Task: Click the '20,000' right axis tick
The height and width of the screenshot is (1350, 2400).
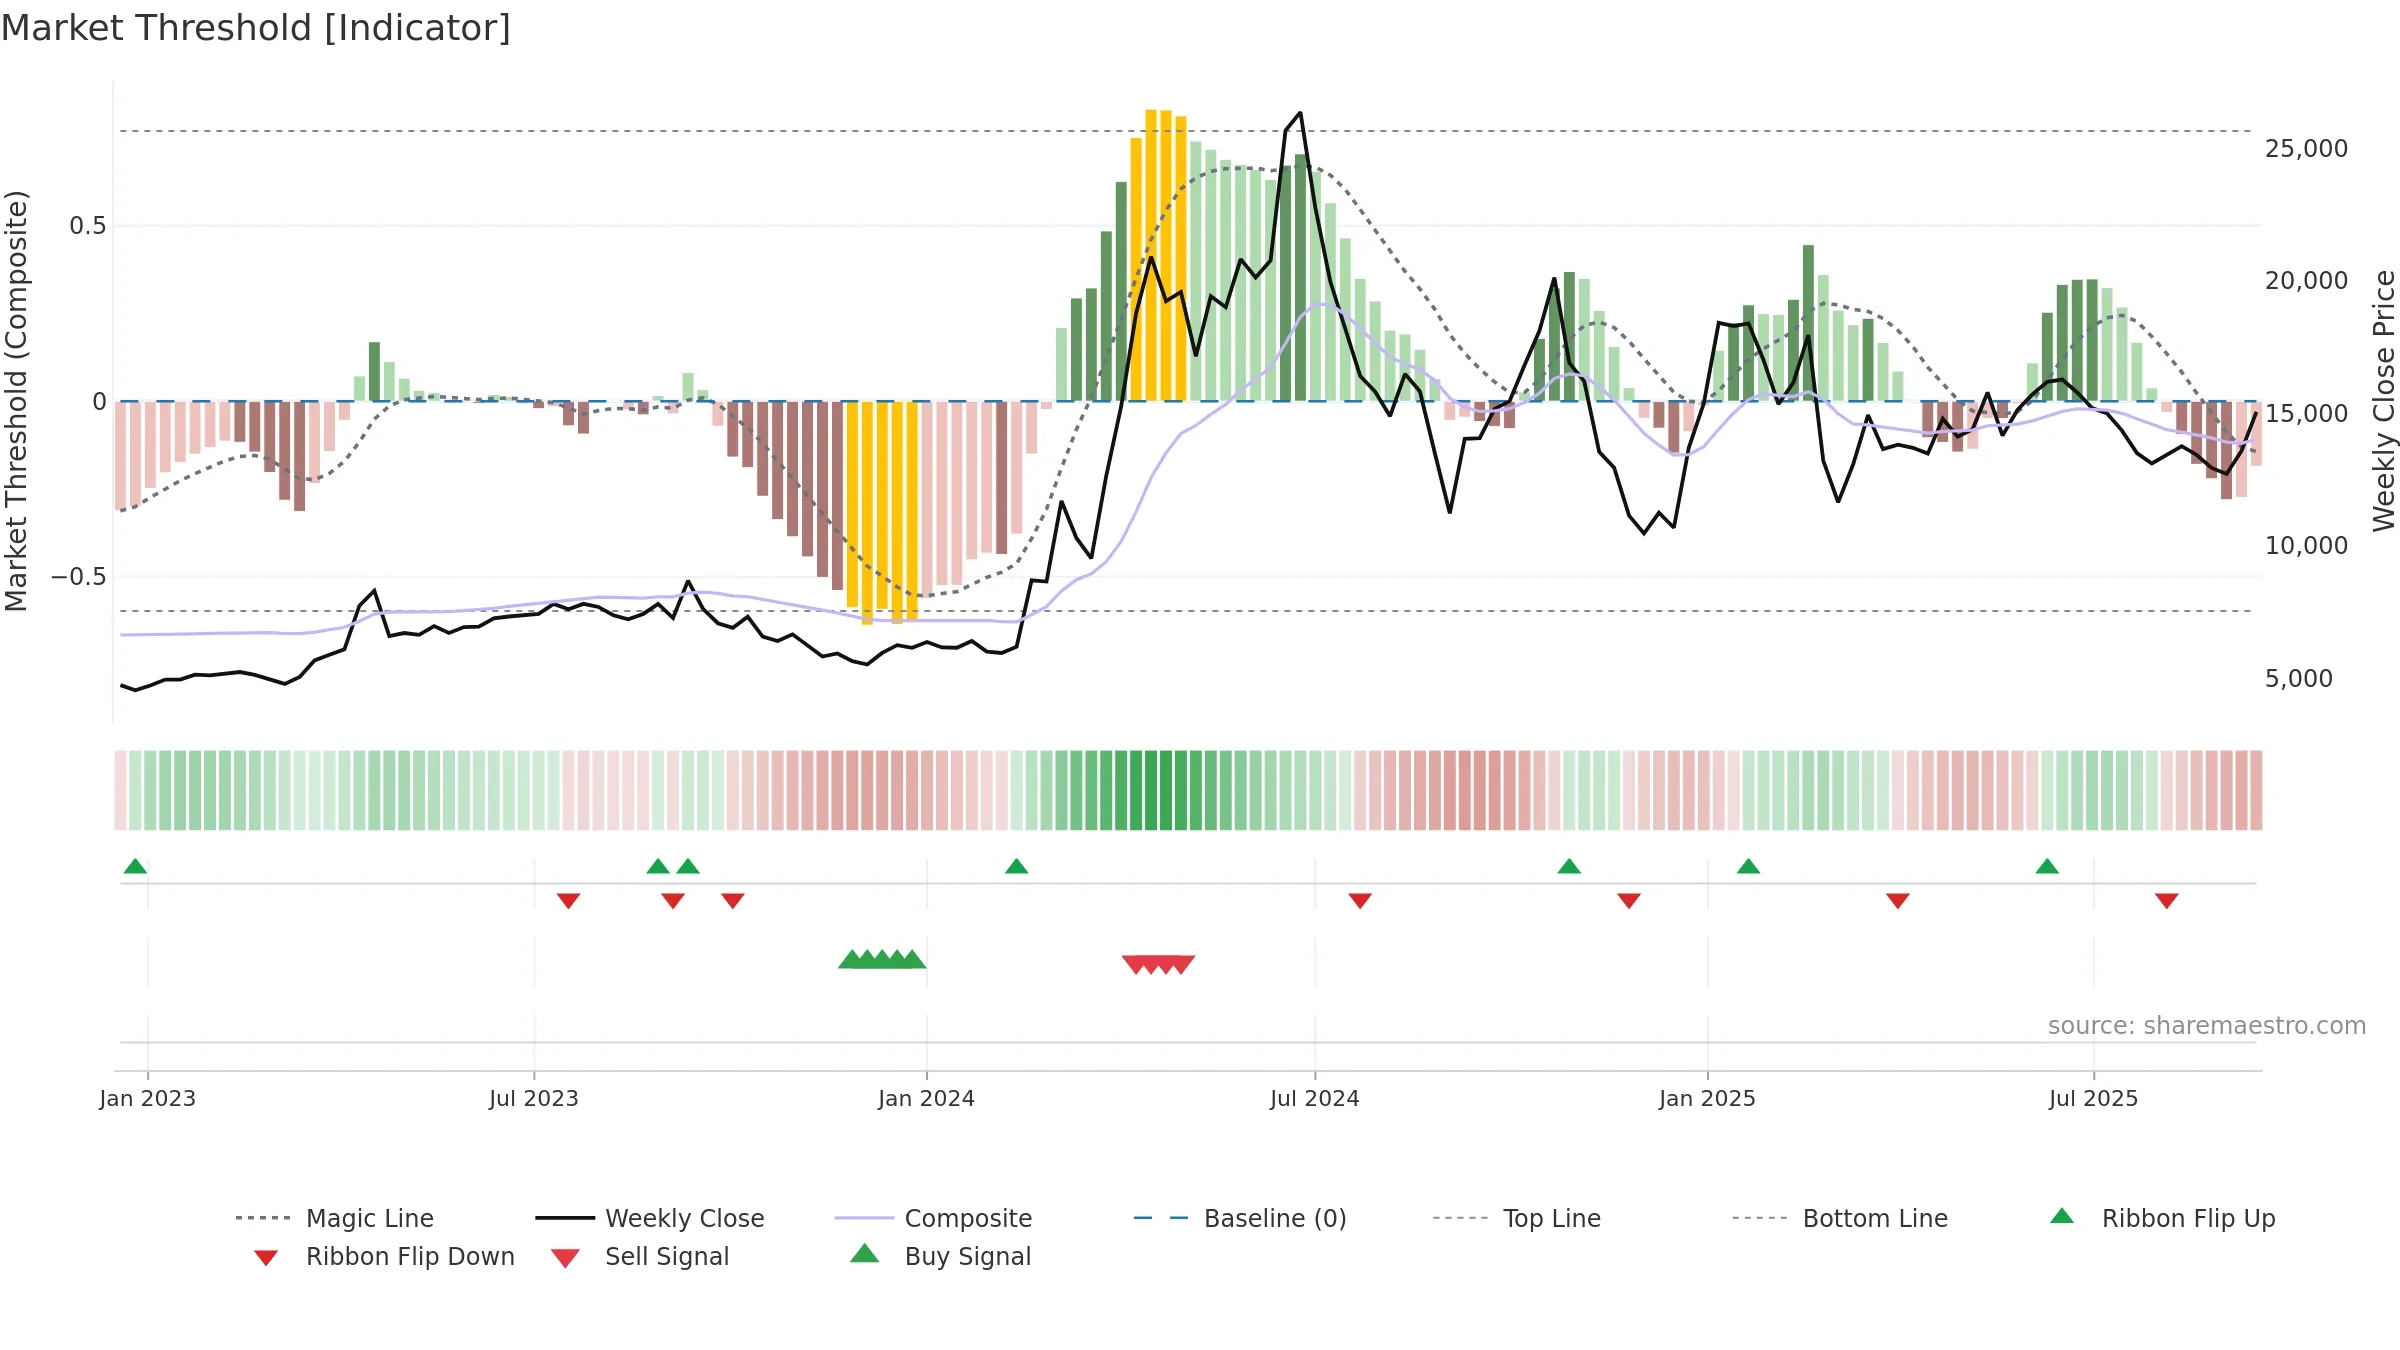Action: tap(2306, 281)
